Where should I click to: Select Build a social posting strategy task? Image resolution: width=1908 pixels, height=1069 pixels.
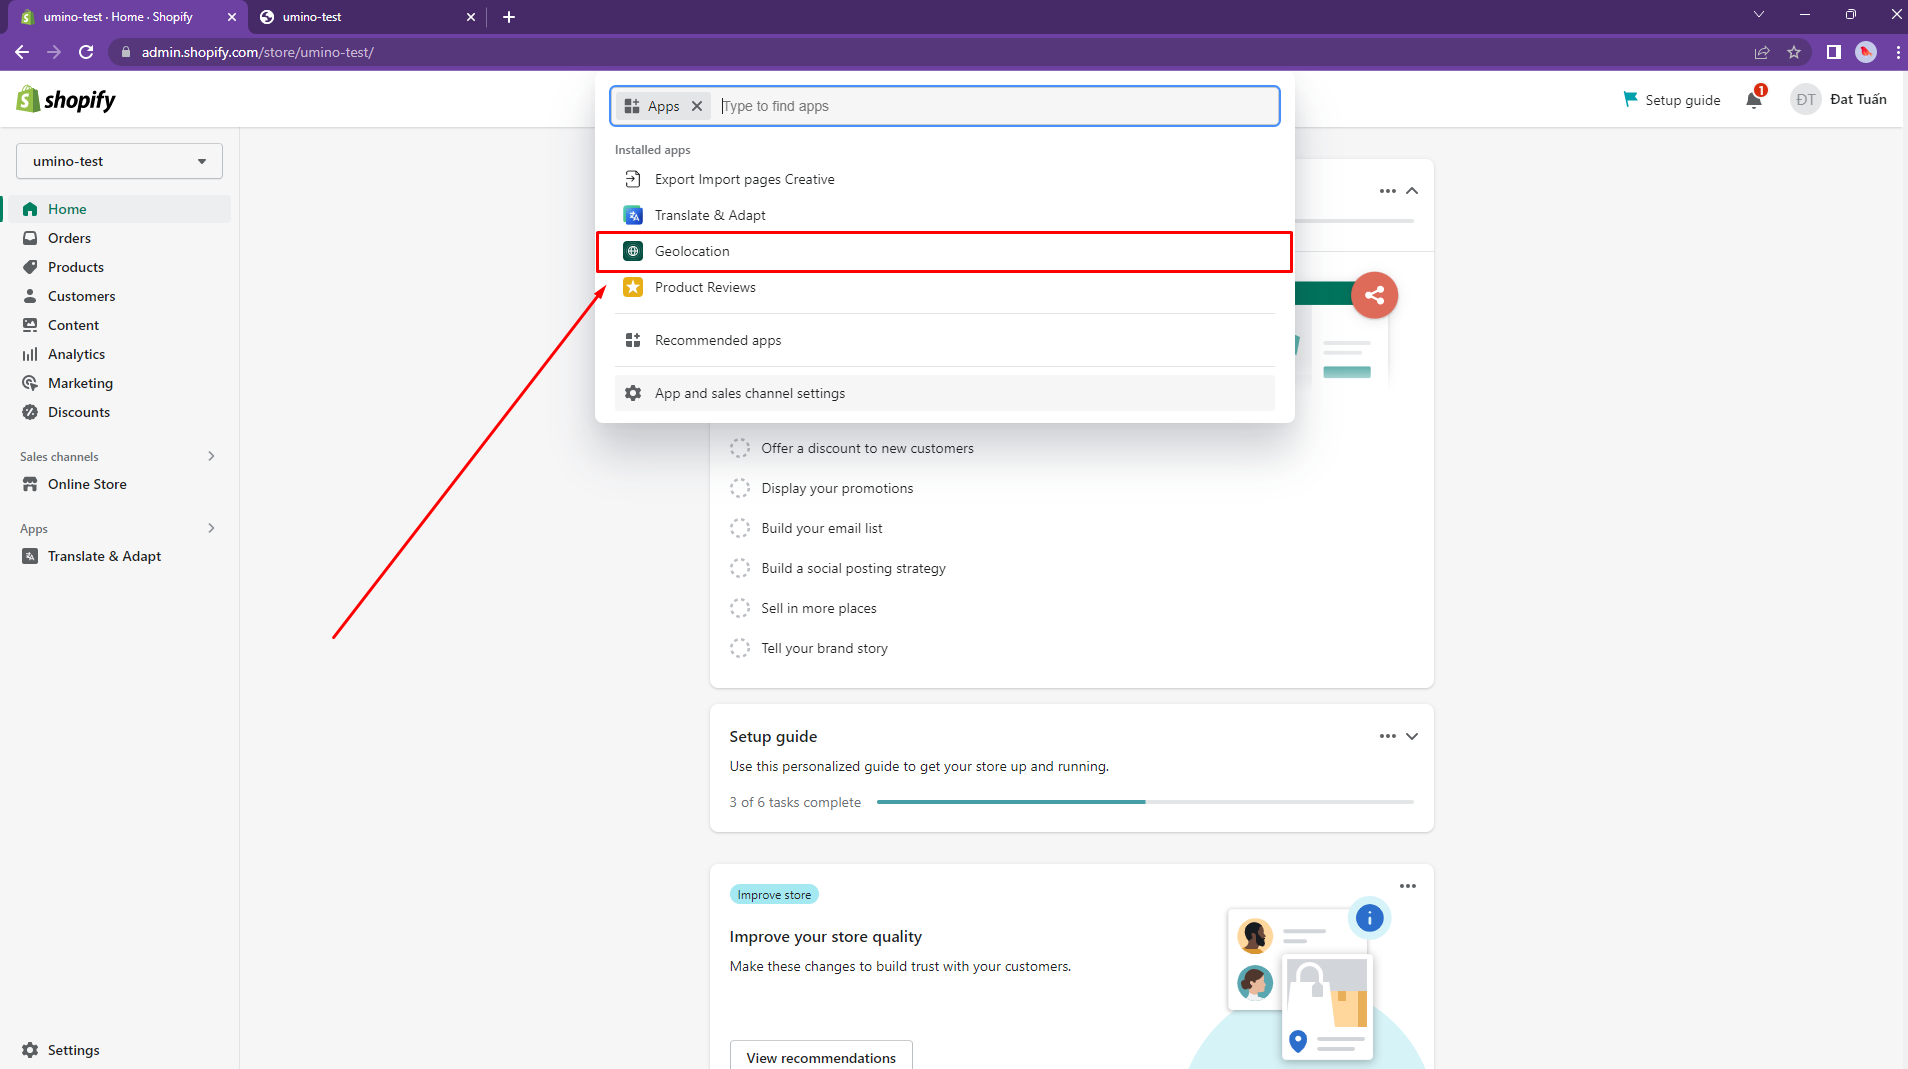click(853, 568)
